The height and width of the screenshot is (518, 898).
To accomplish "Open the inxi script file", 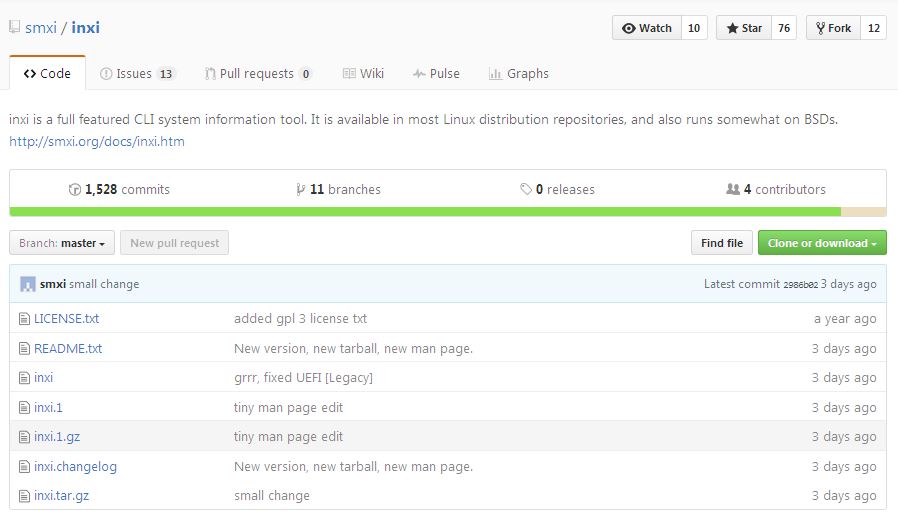I will click(x=44, y=378).
